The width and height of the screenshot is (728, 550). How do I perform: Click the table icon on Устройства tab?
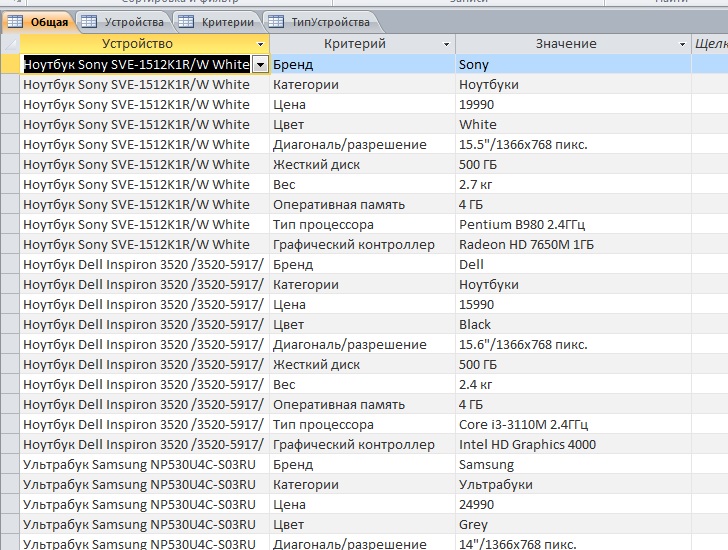(89, 22)
